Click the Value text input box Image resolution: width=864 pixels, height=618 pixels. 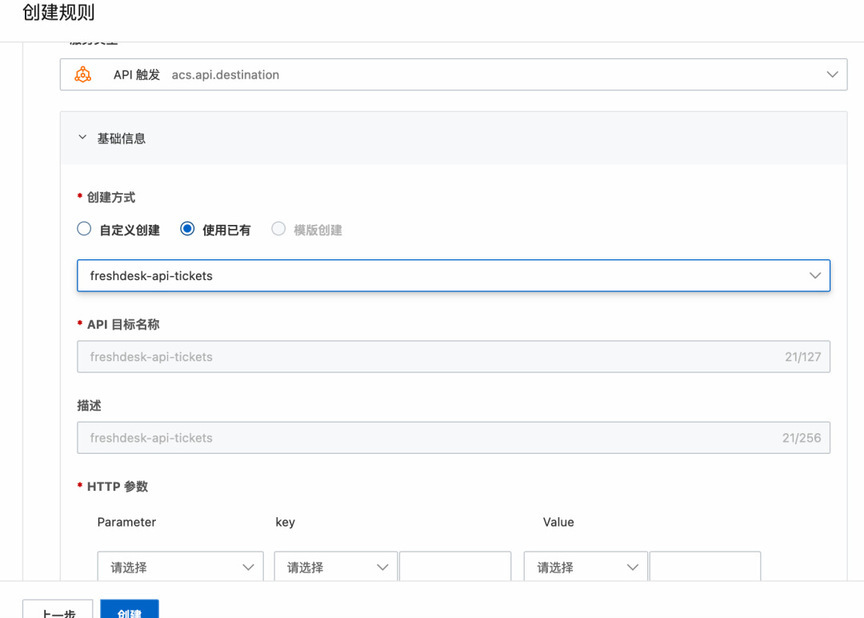pos(705,566)
